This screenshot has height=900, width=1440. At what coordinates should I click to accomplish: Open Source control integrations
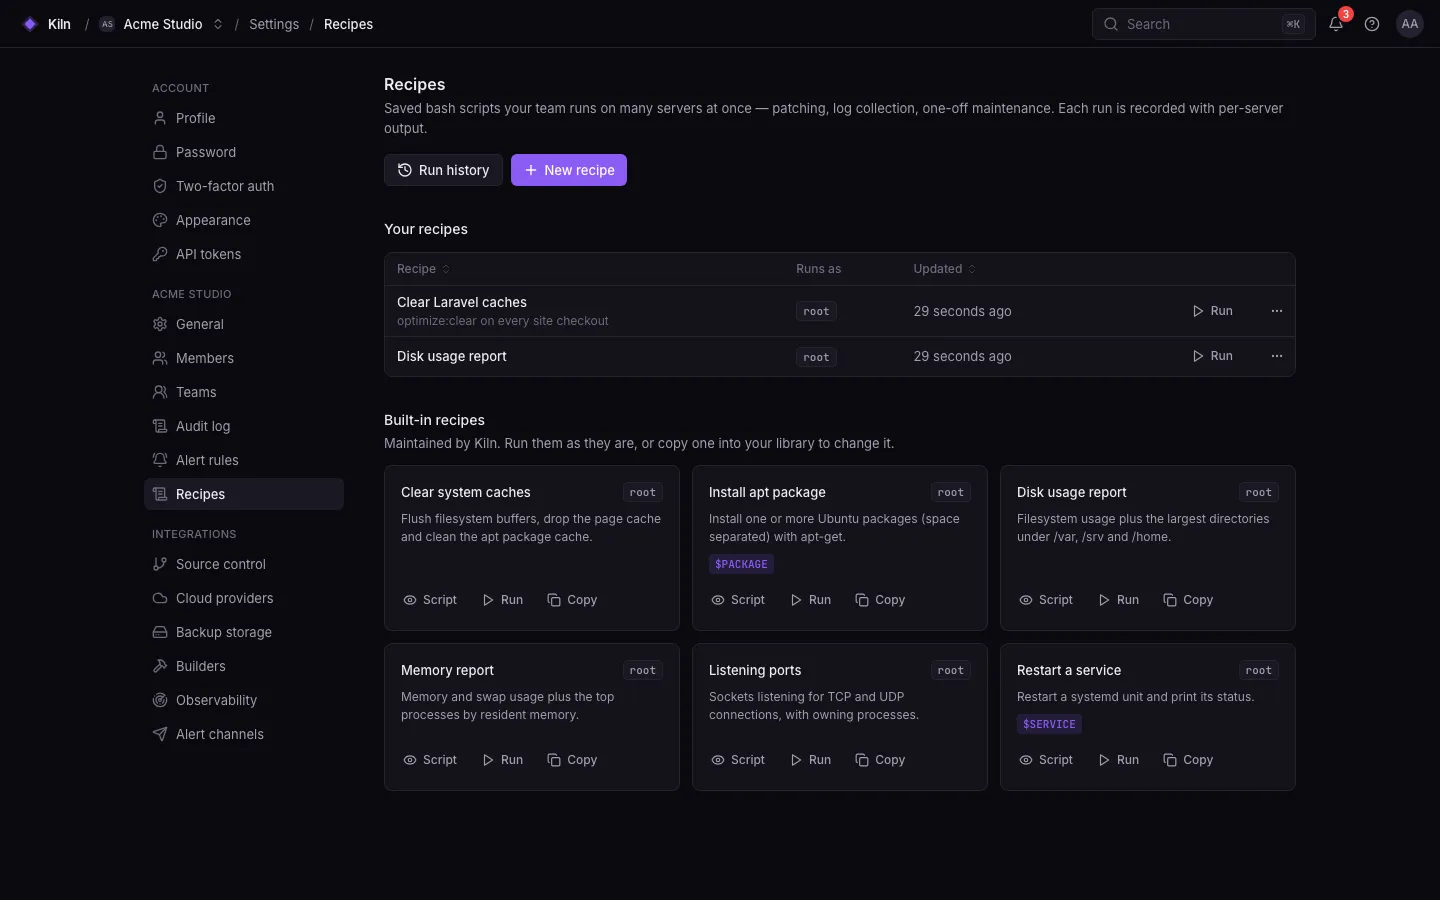(244, 564)
